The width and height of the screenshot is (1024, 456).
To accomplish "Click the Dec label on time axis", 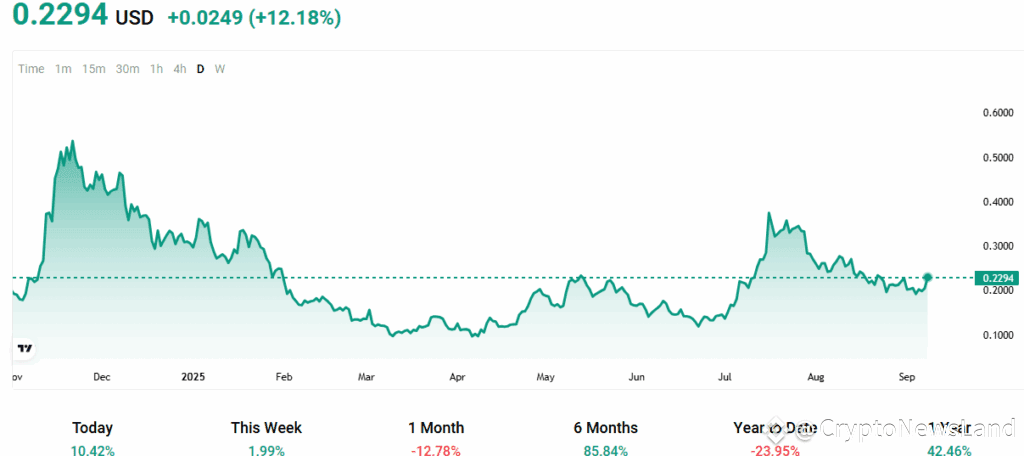I will coord(102,377).
